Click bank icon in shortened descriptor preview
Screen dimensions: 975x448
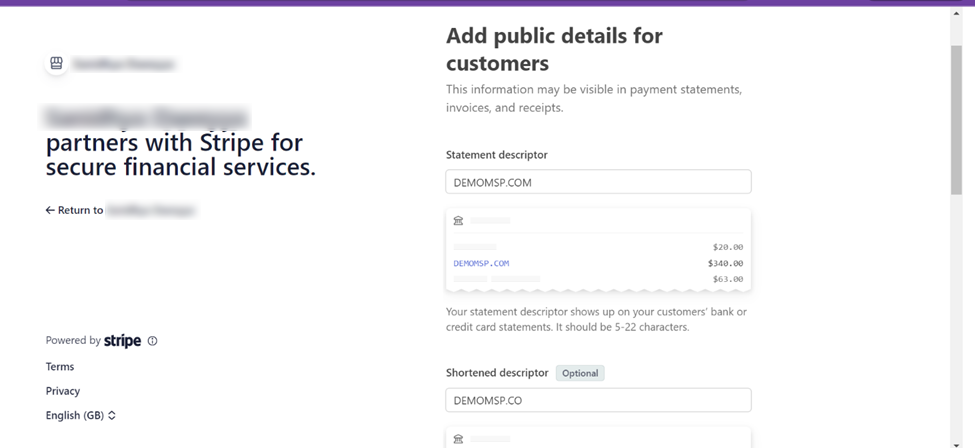[x=458, y=439]
